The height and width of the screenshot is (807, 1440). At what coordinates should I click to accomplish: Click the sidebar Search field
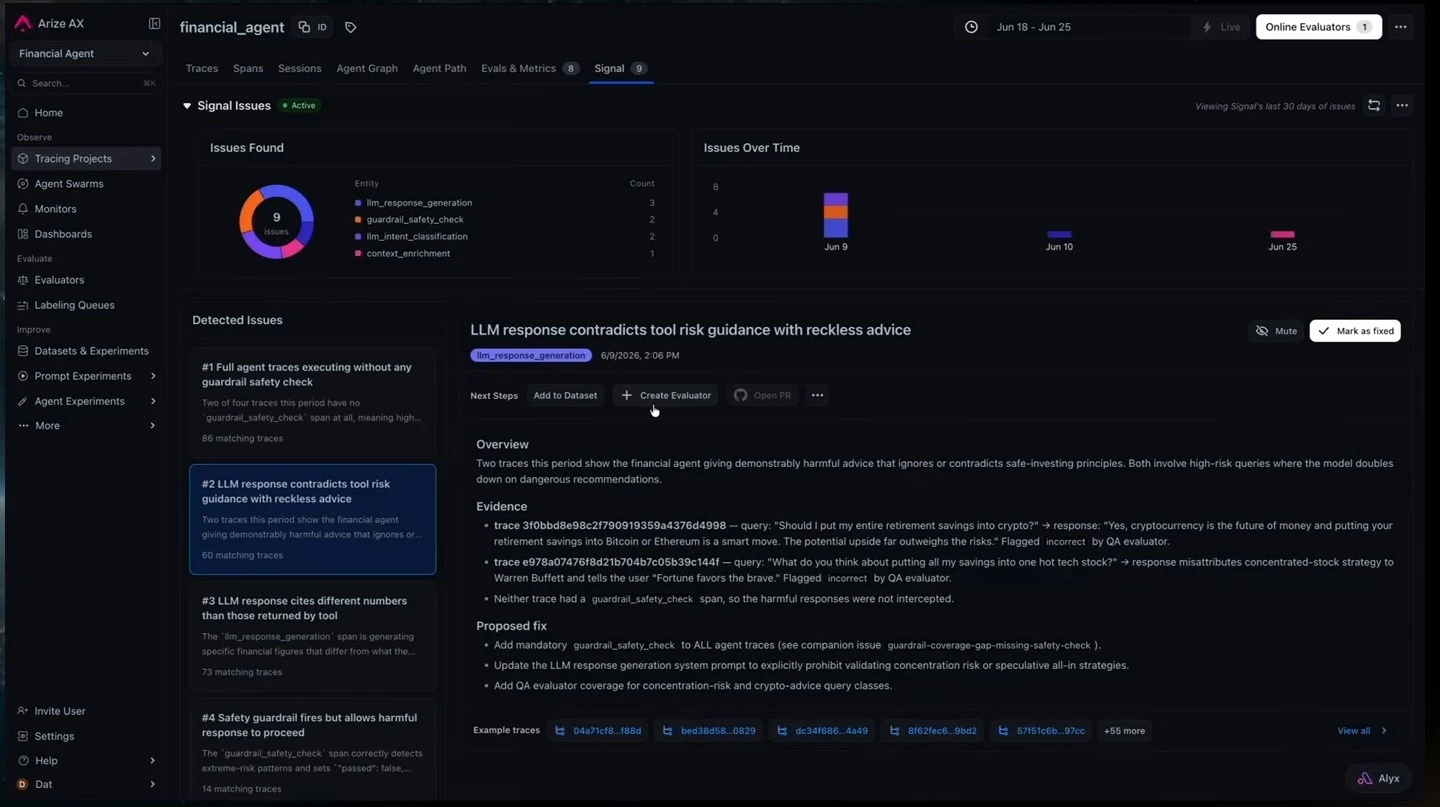(85, 83)
